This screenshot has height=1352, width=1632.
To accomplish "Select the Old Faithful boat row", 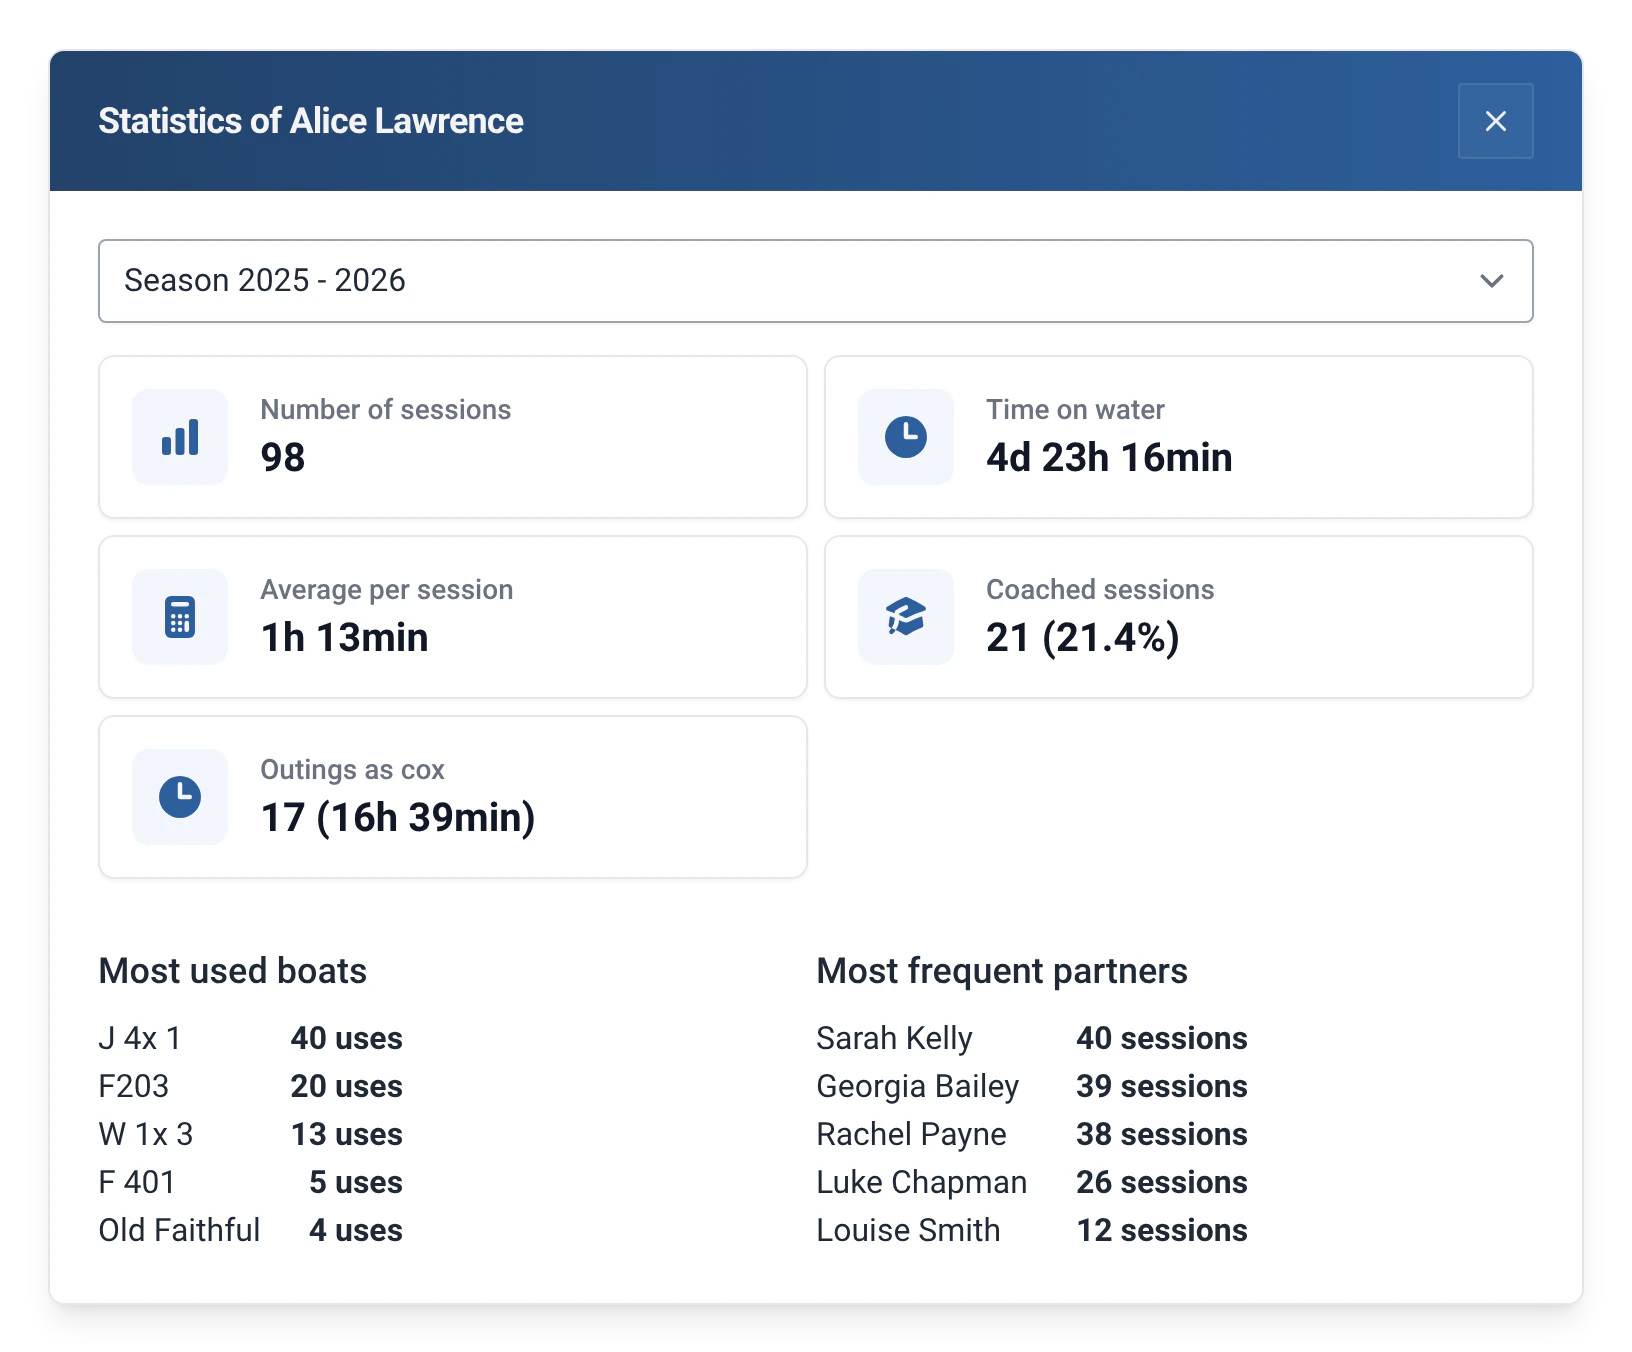I will point(250,1230).
